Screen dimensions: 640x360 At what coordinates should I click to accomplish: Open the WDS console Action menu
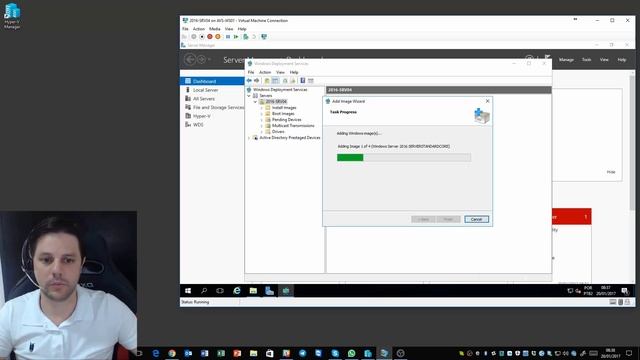265,72
